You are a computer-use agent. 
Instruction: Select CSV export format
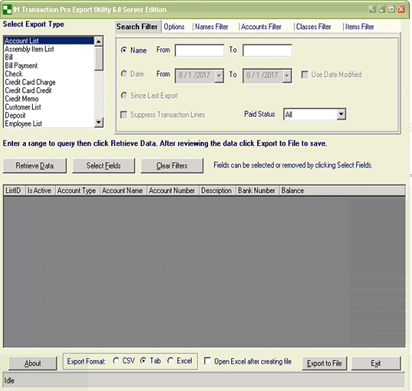[x=116, y=361]
